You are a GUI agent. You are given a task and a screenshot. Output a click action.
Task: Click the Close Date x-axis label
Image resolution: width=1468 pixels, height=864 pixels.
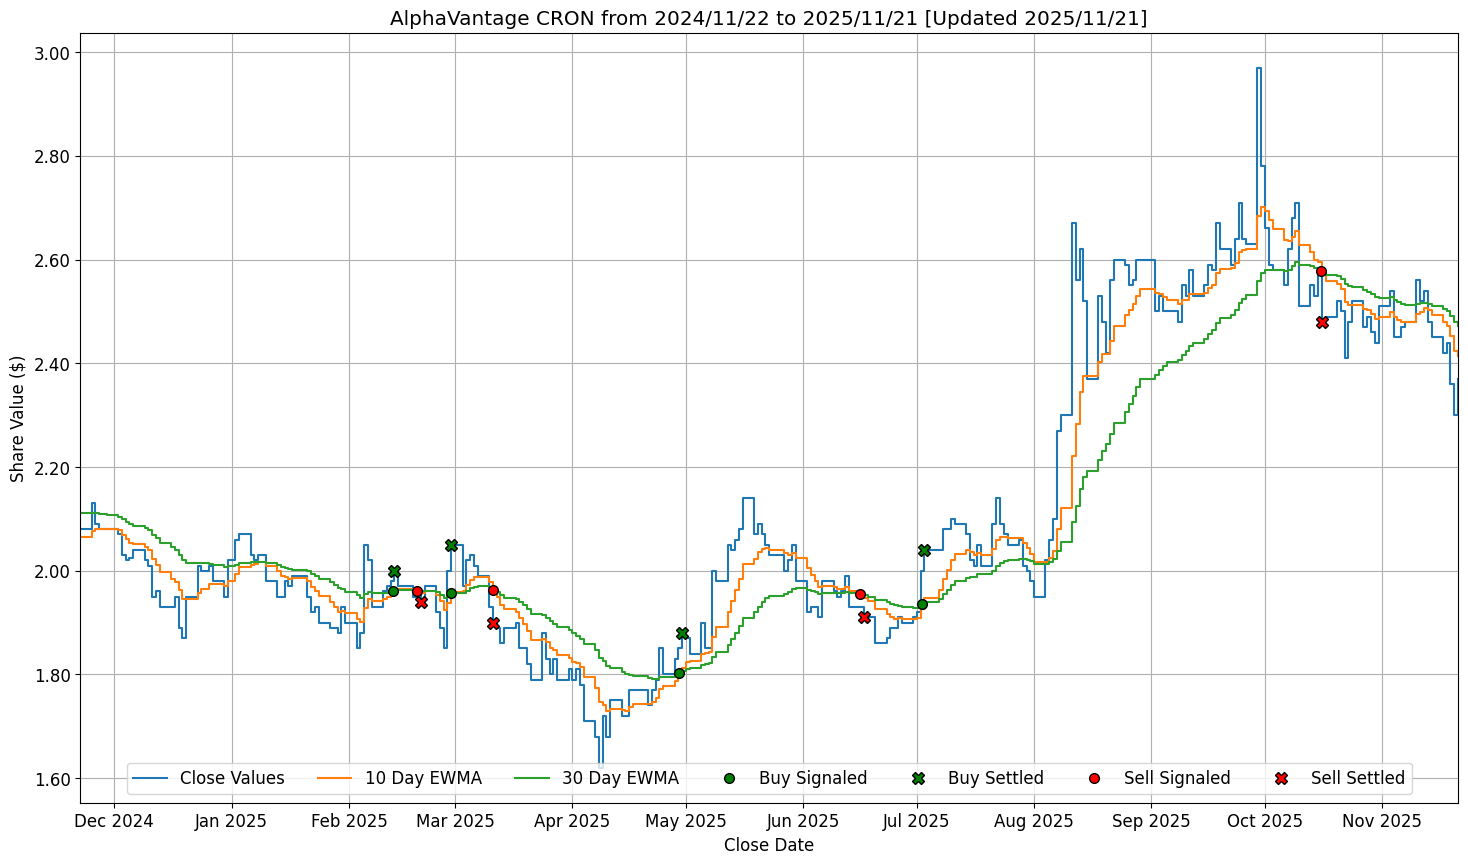[768, 845]
